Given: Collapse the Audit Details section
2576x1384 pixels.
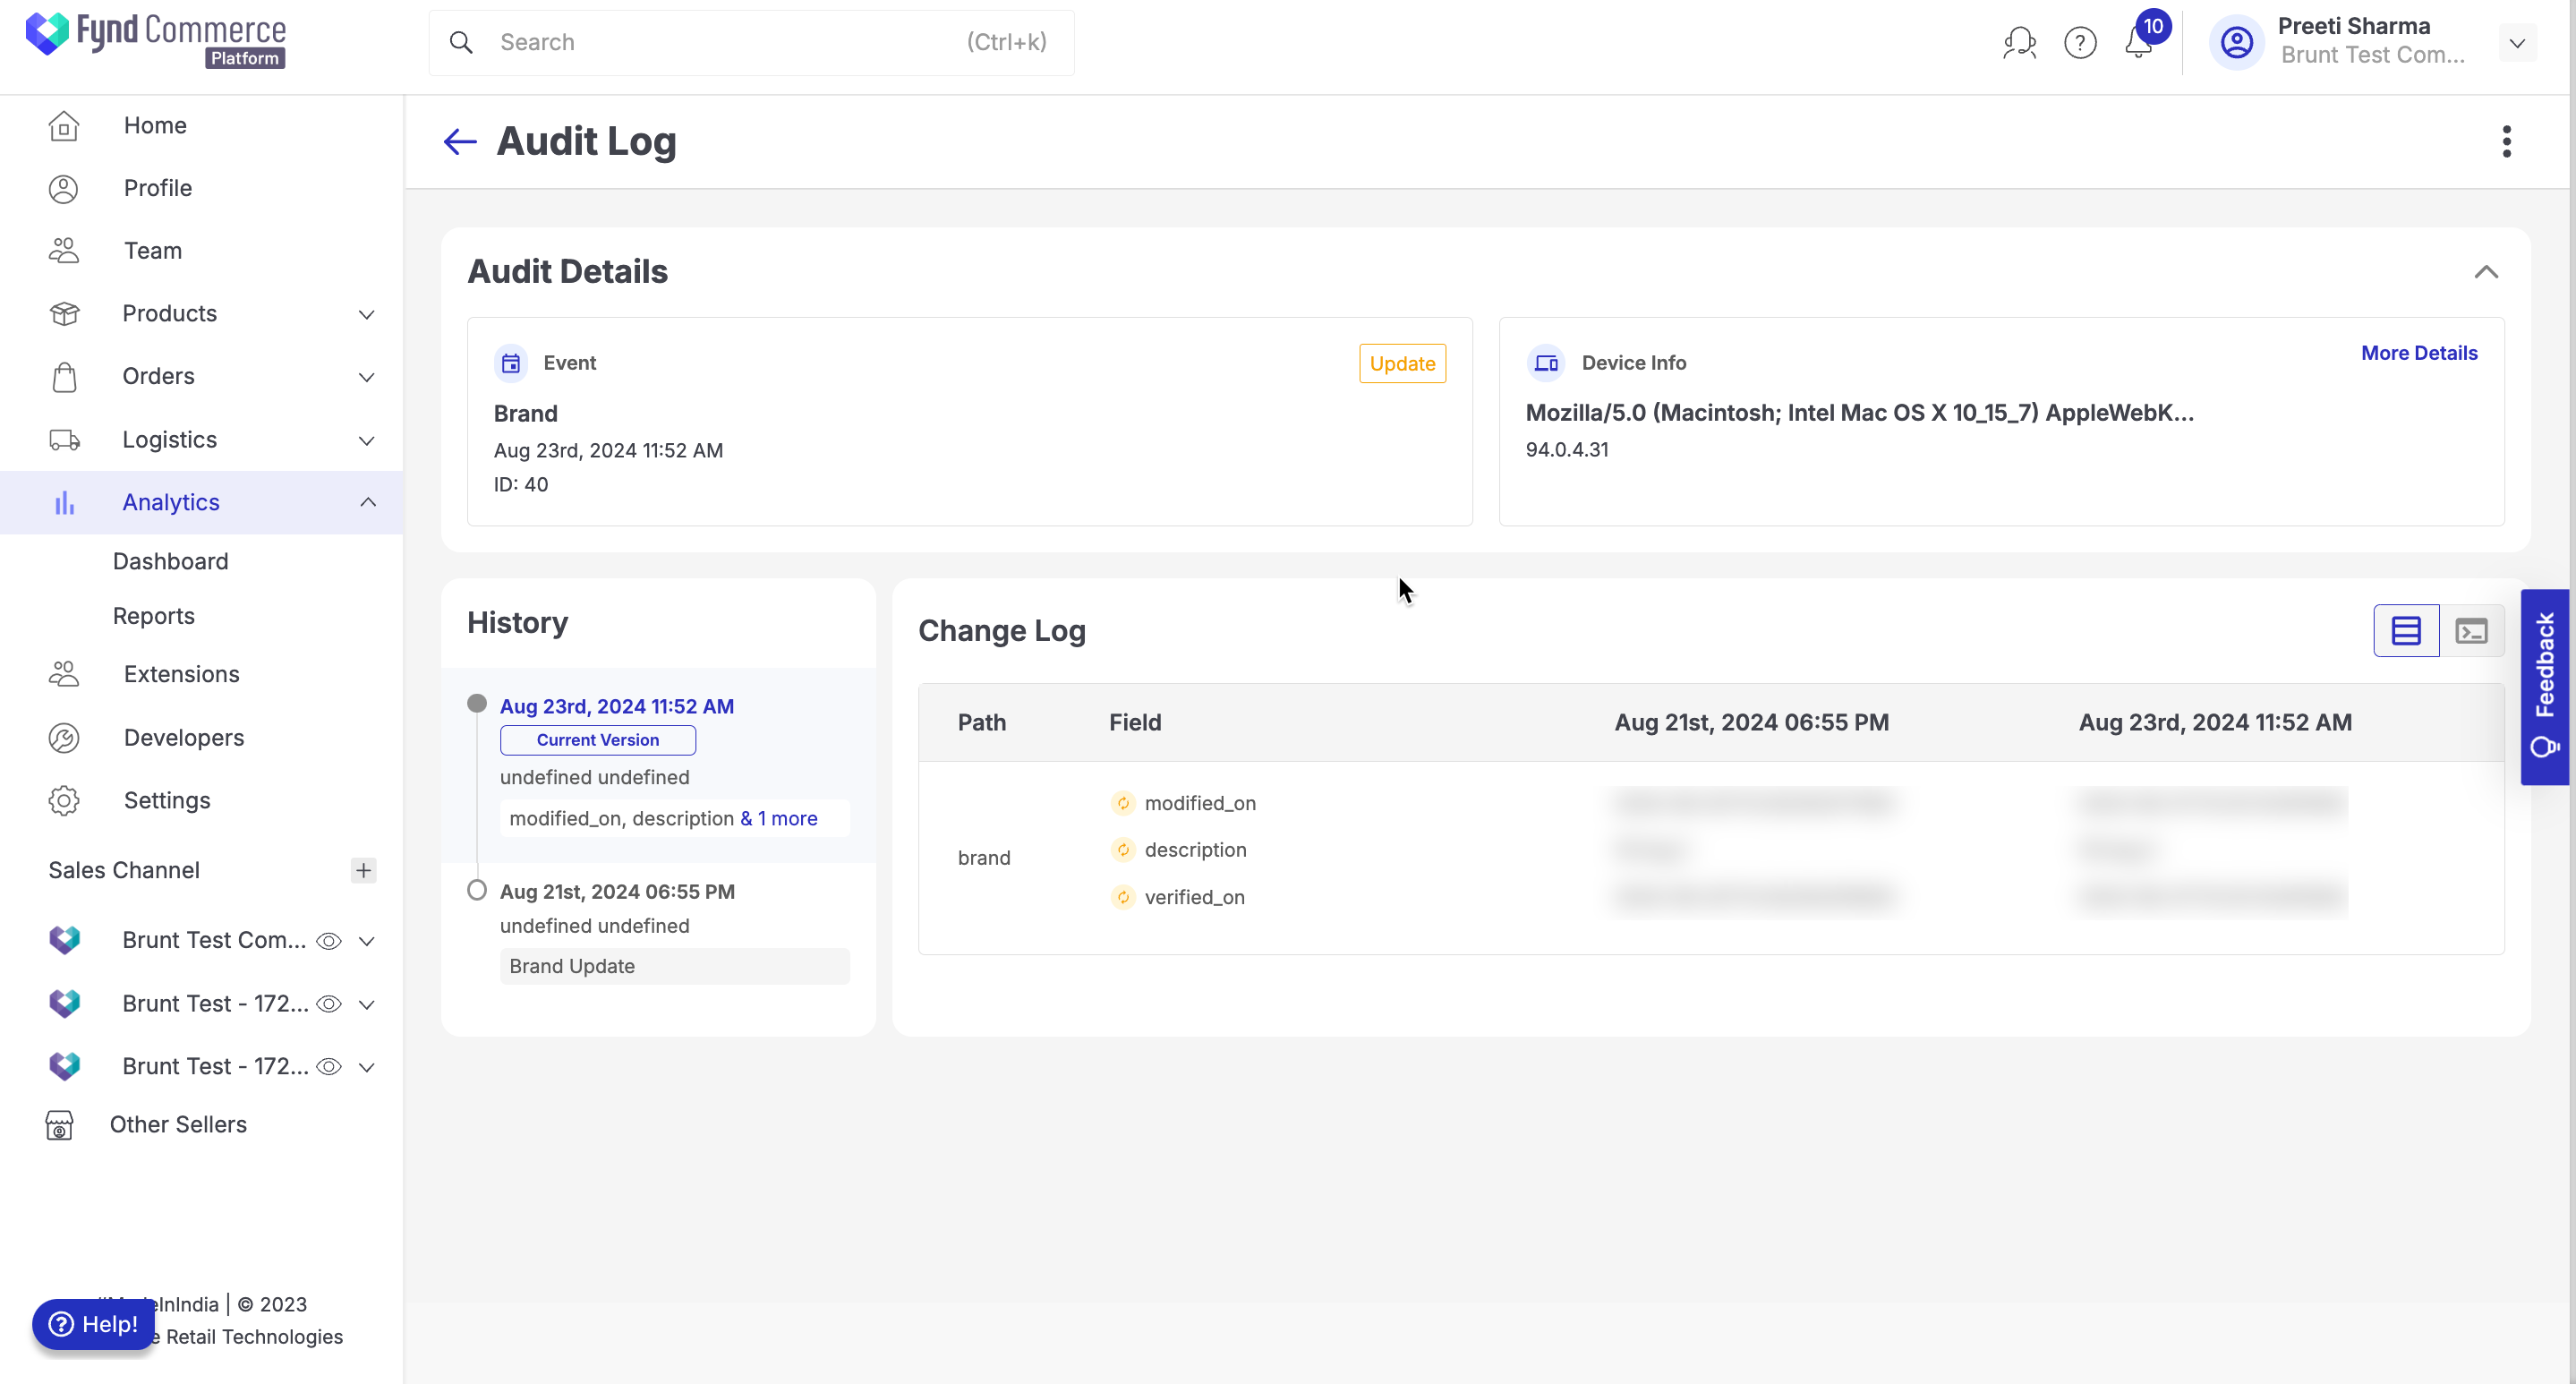Looking at the screenshot, I should [2486, 272].
